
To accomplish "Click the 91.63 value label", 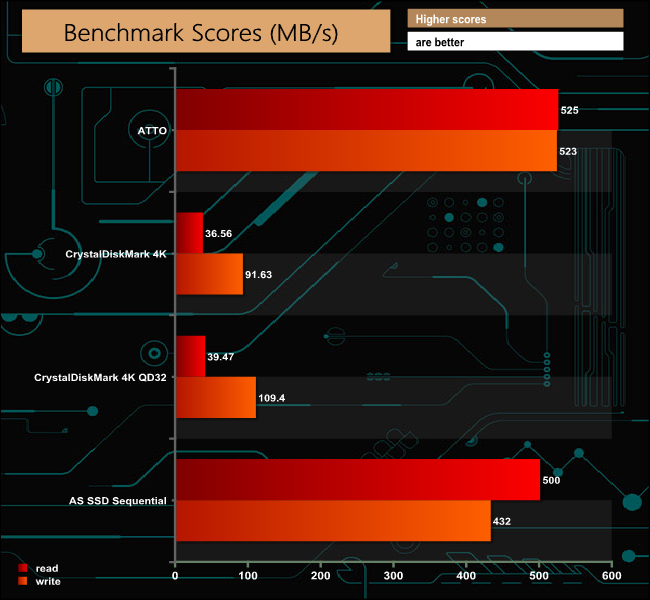I will pyautogui.click(x=258, y=274).
